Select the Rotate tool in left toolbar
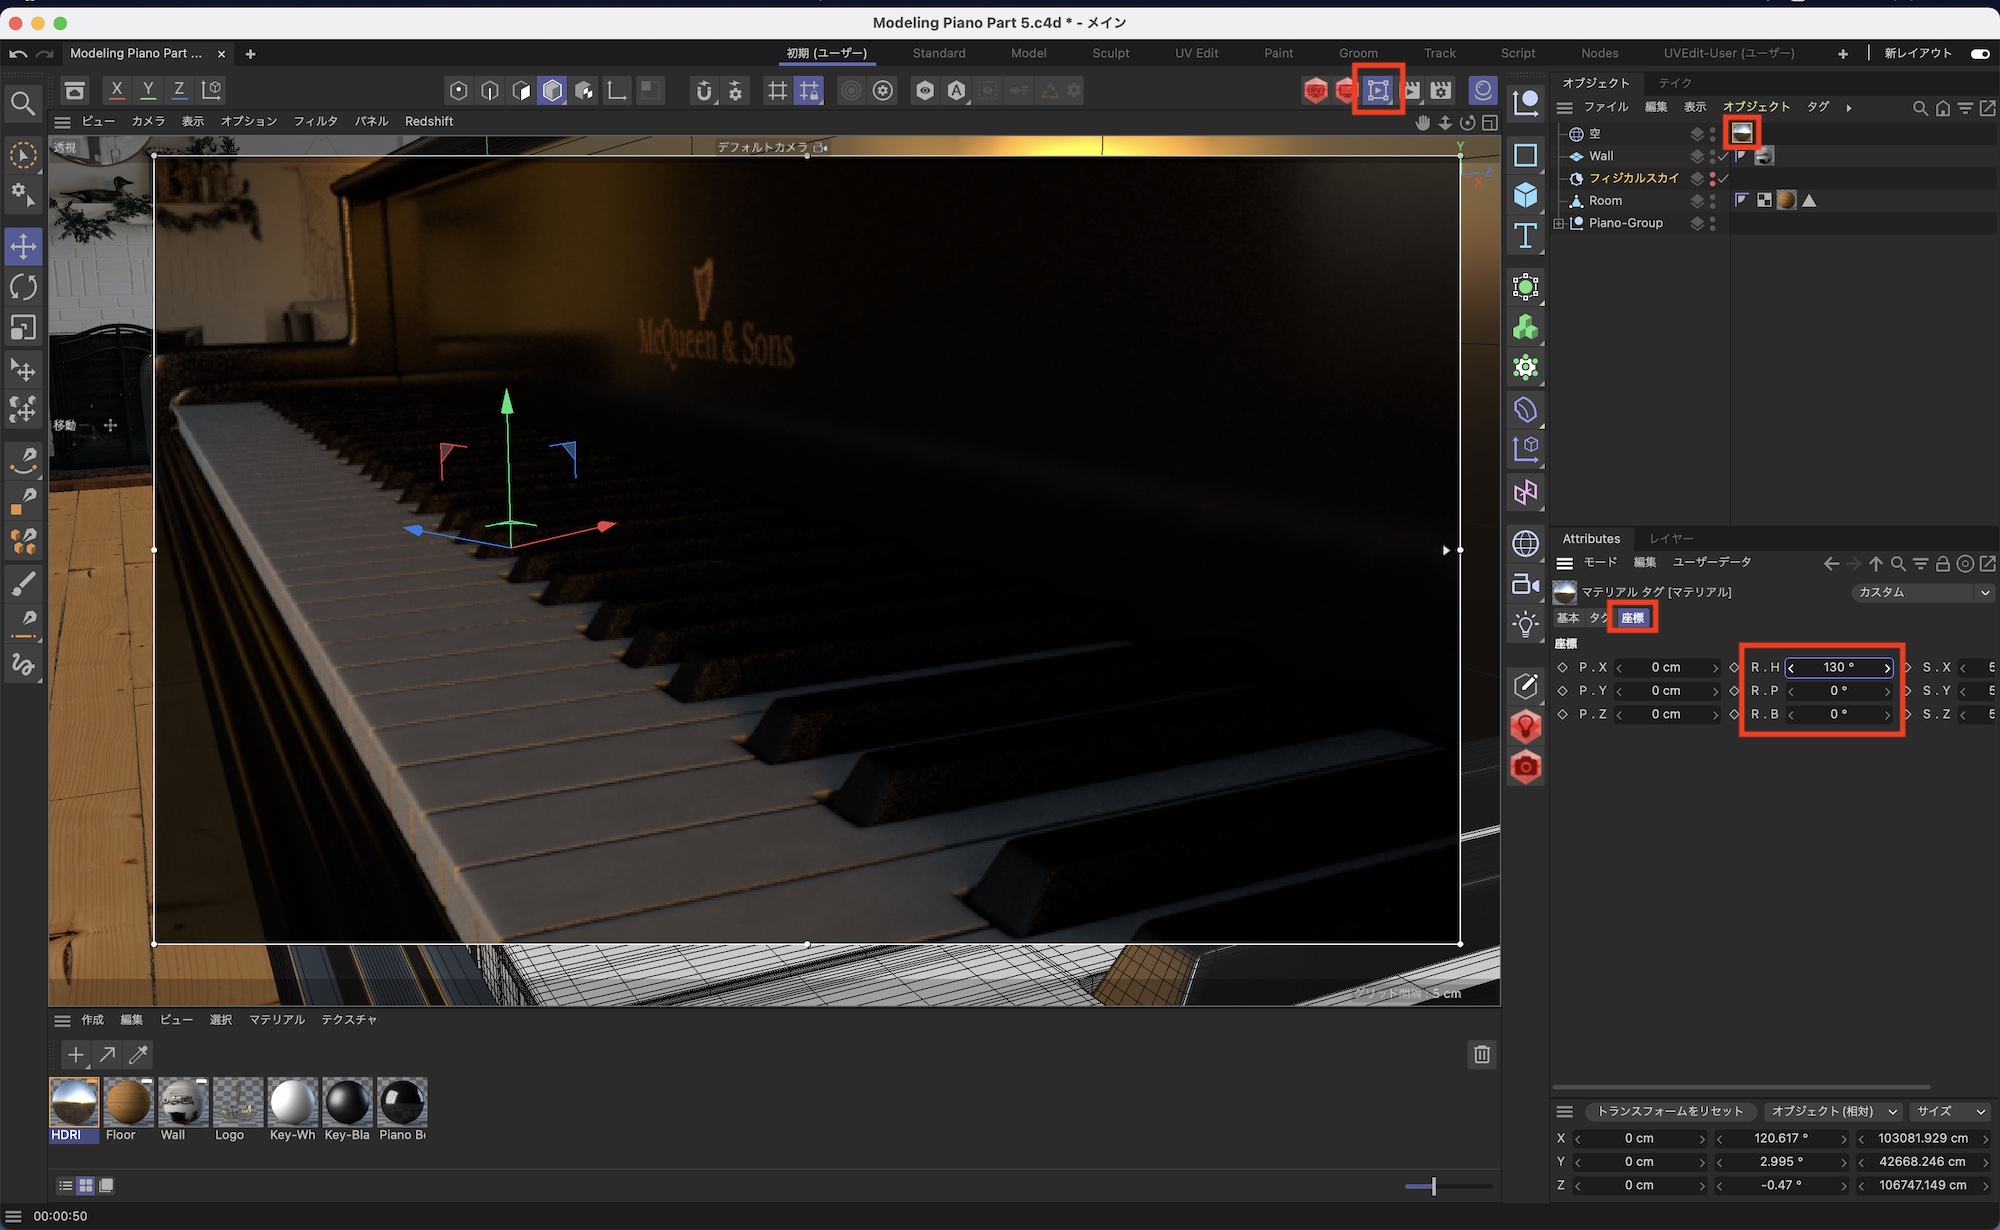The width and height of the screenshot is (2000, 1230). coord(23,287)
